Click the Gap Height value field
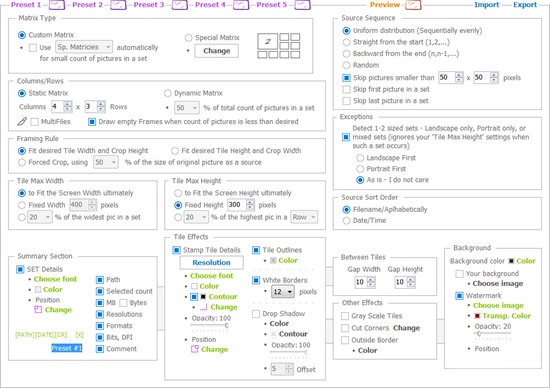The image size is (550, 388). 401,282
